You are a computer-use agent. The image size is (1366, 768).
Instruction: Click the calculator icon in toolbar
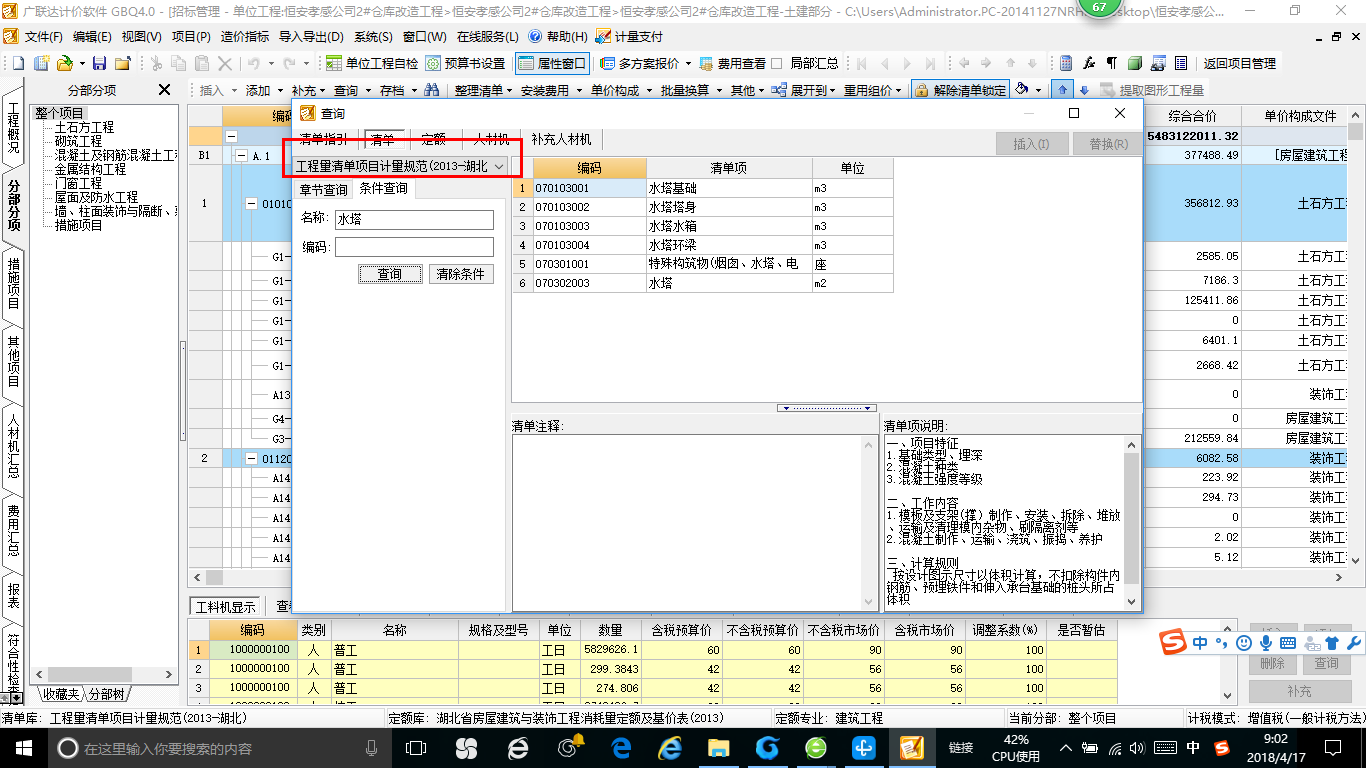pos(1067,63)
